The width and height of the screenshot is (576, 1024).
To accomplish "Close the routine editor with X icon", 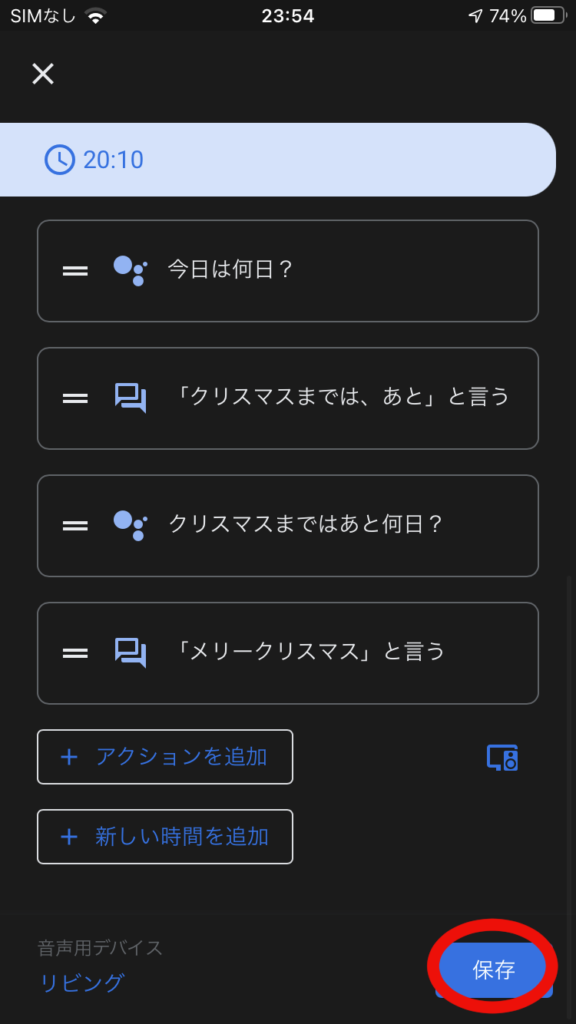I will [x=43, y=74].
